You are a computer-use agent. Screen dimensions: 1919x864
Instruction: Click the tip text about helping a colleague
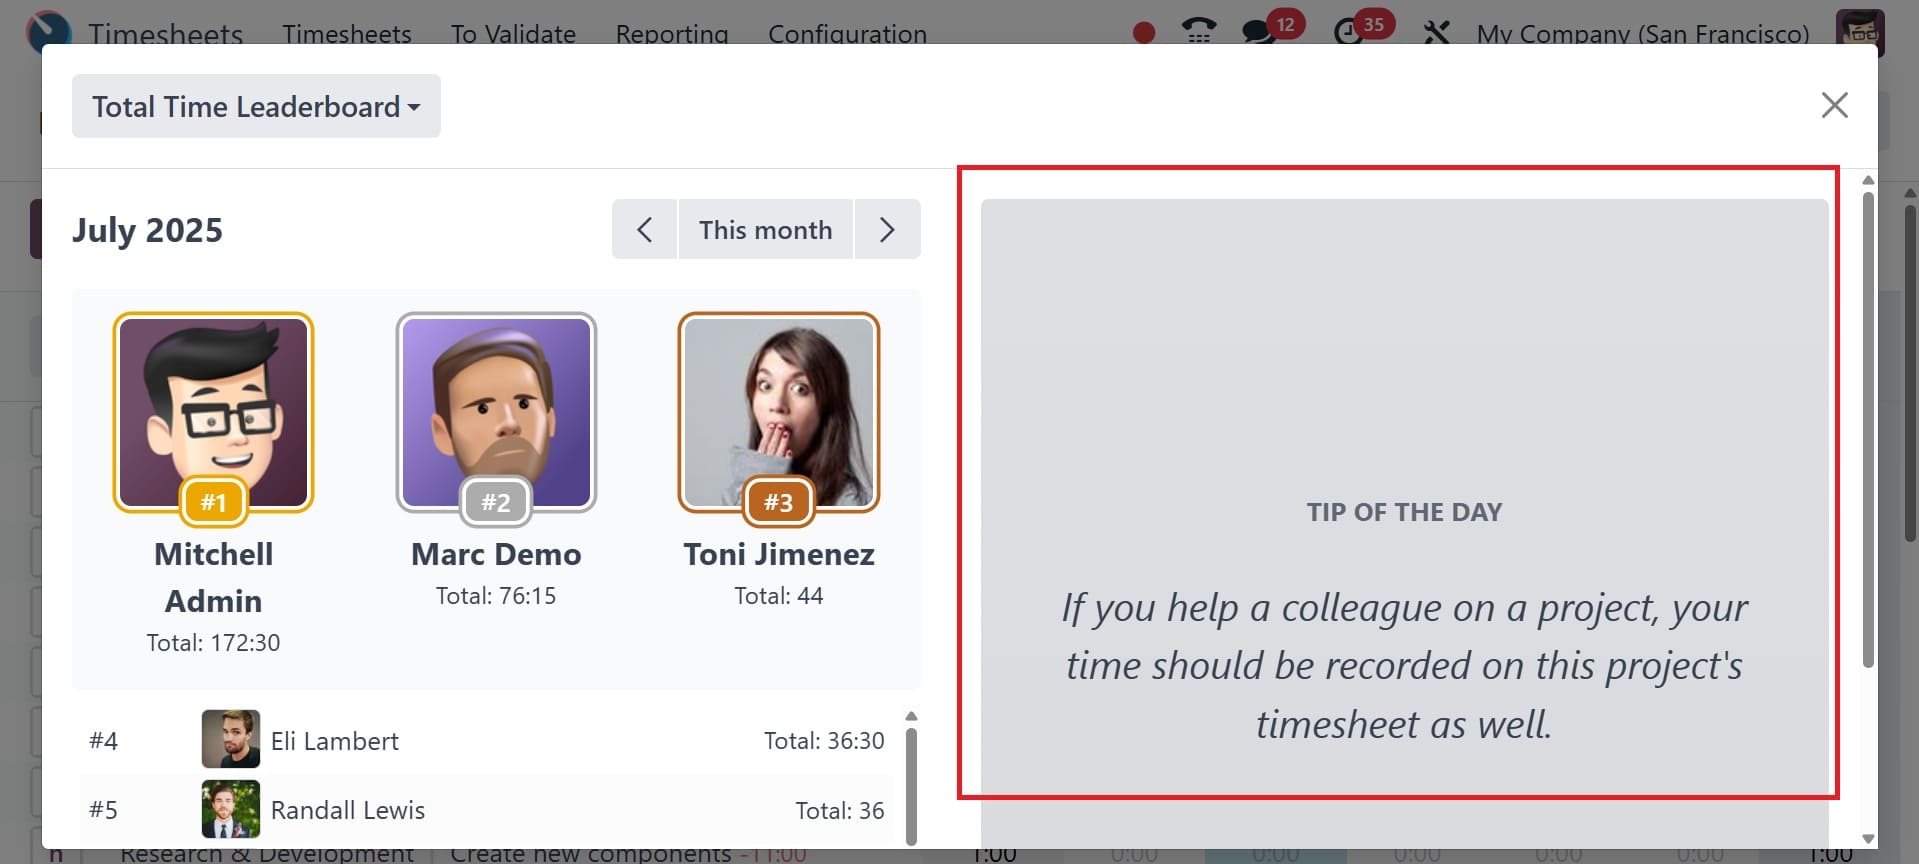(1404, 666)
